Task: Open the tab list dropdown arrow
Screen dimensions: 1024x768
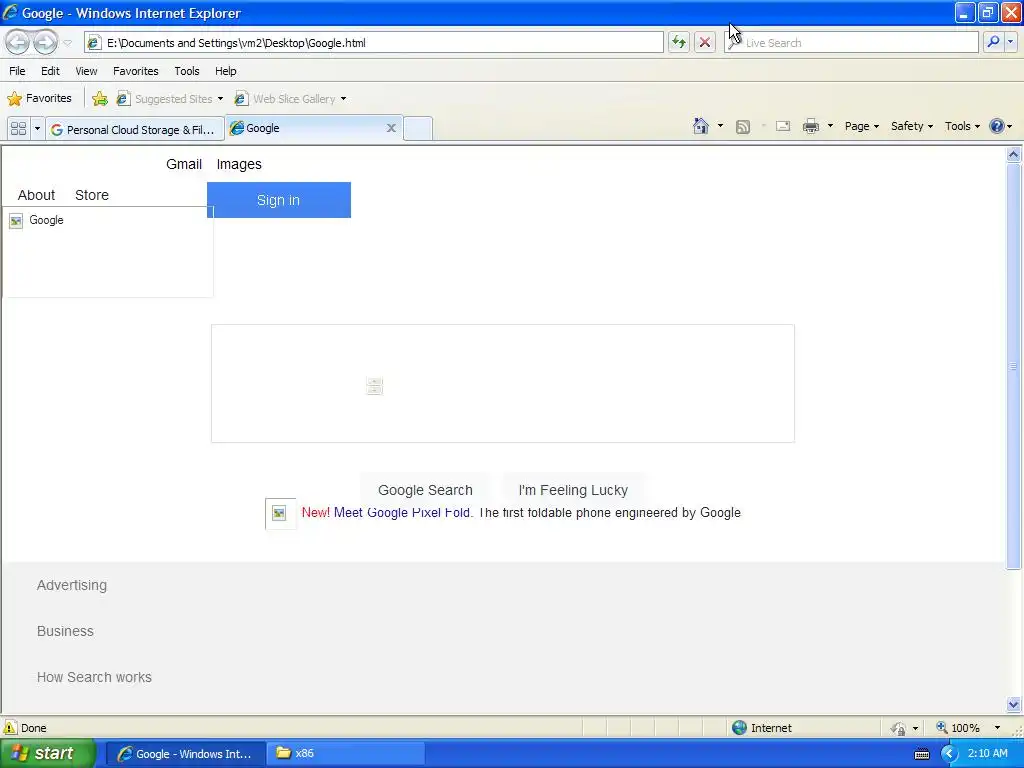Action: pos(37,129)
